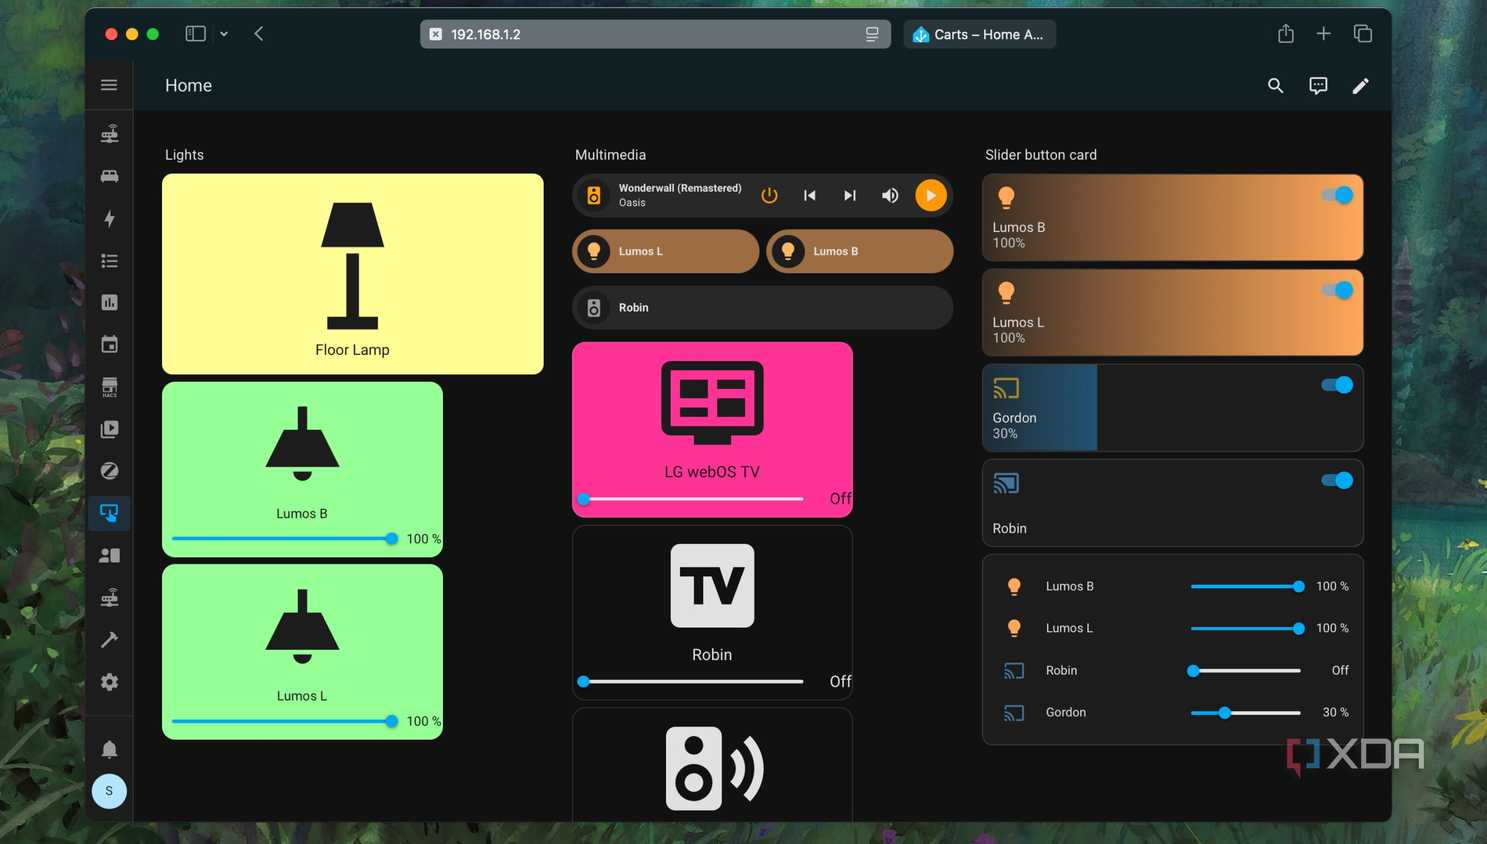
Task: Toggle the Robin slider card switch
Action: tap(1337, 480)
